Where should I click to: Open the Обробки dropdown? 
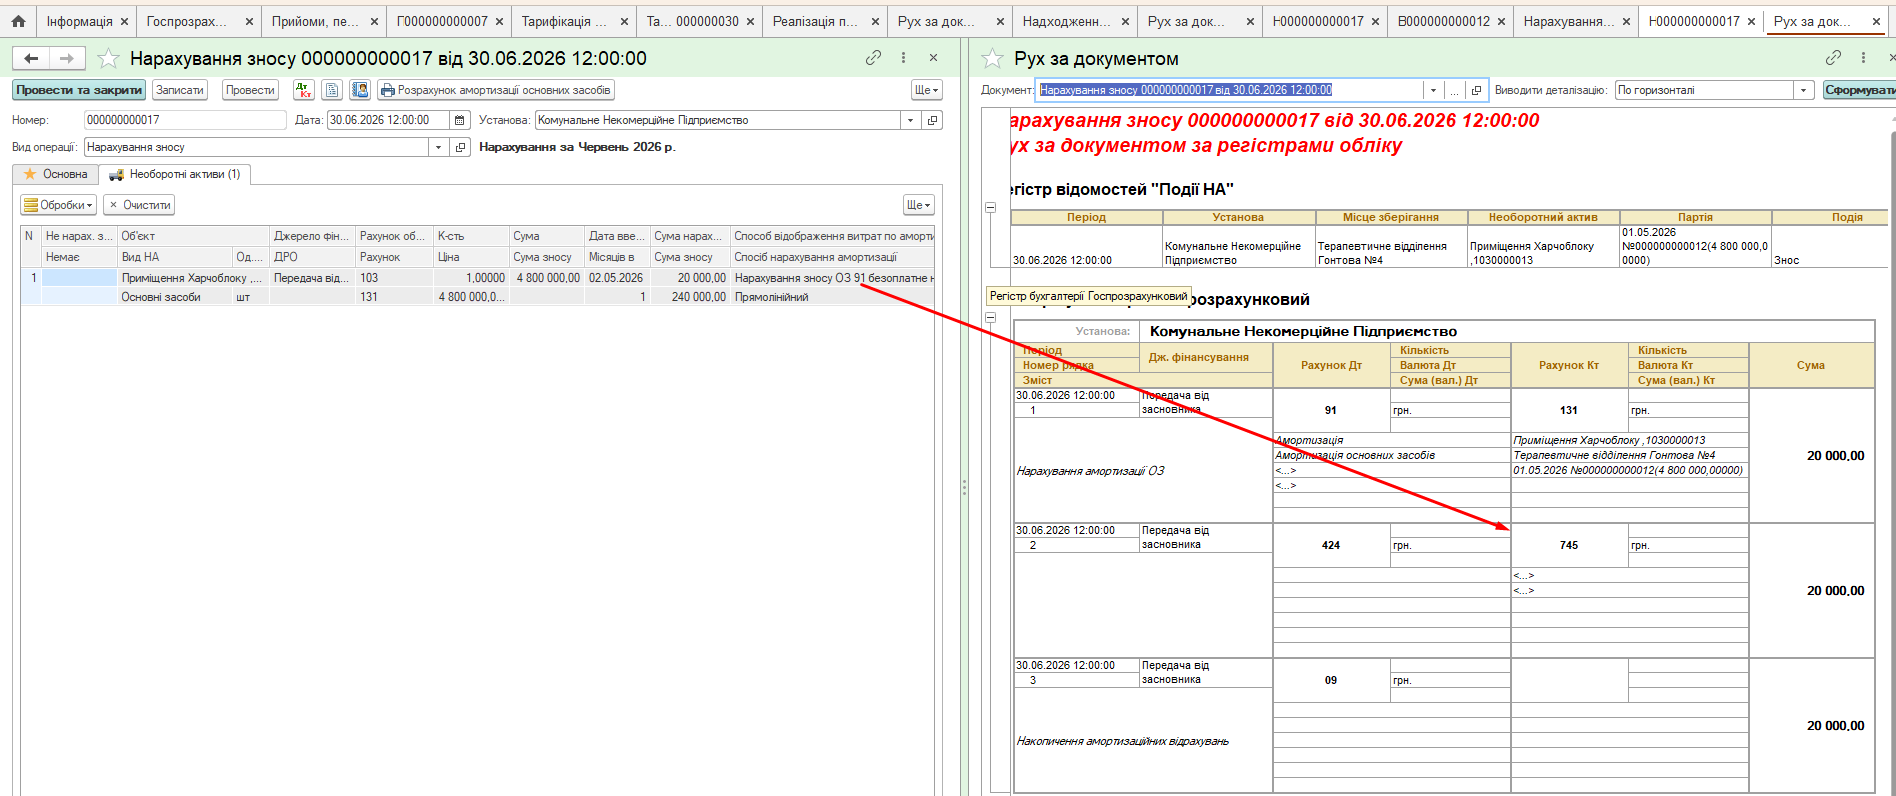click(x=59, y=205)
